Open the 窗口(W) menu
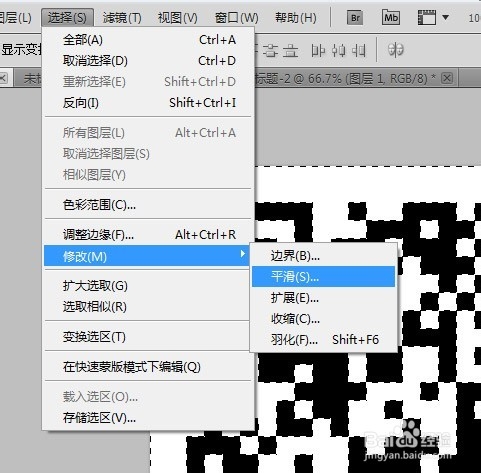This screenshot has width=481, height=473. pyautogui.click(x=236, y=18)
